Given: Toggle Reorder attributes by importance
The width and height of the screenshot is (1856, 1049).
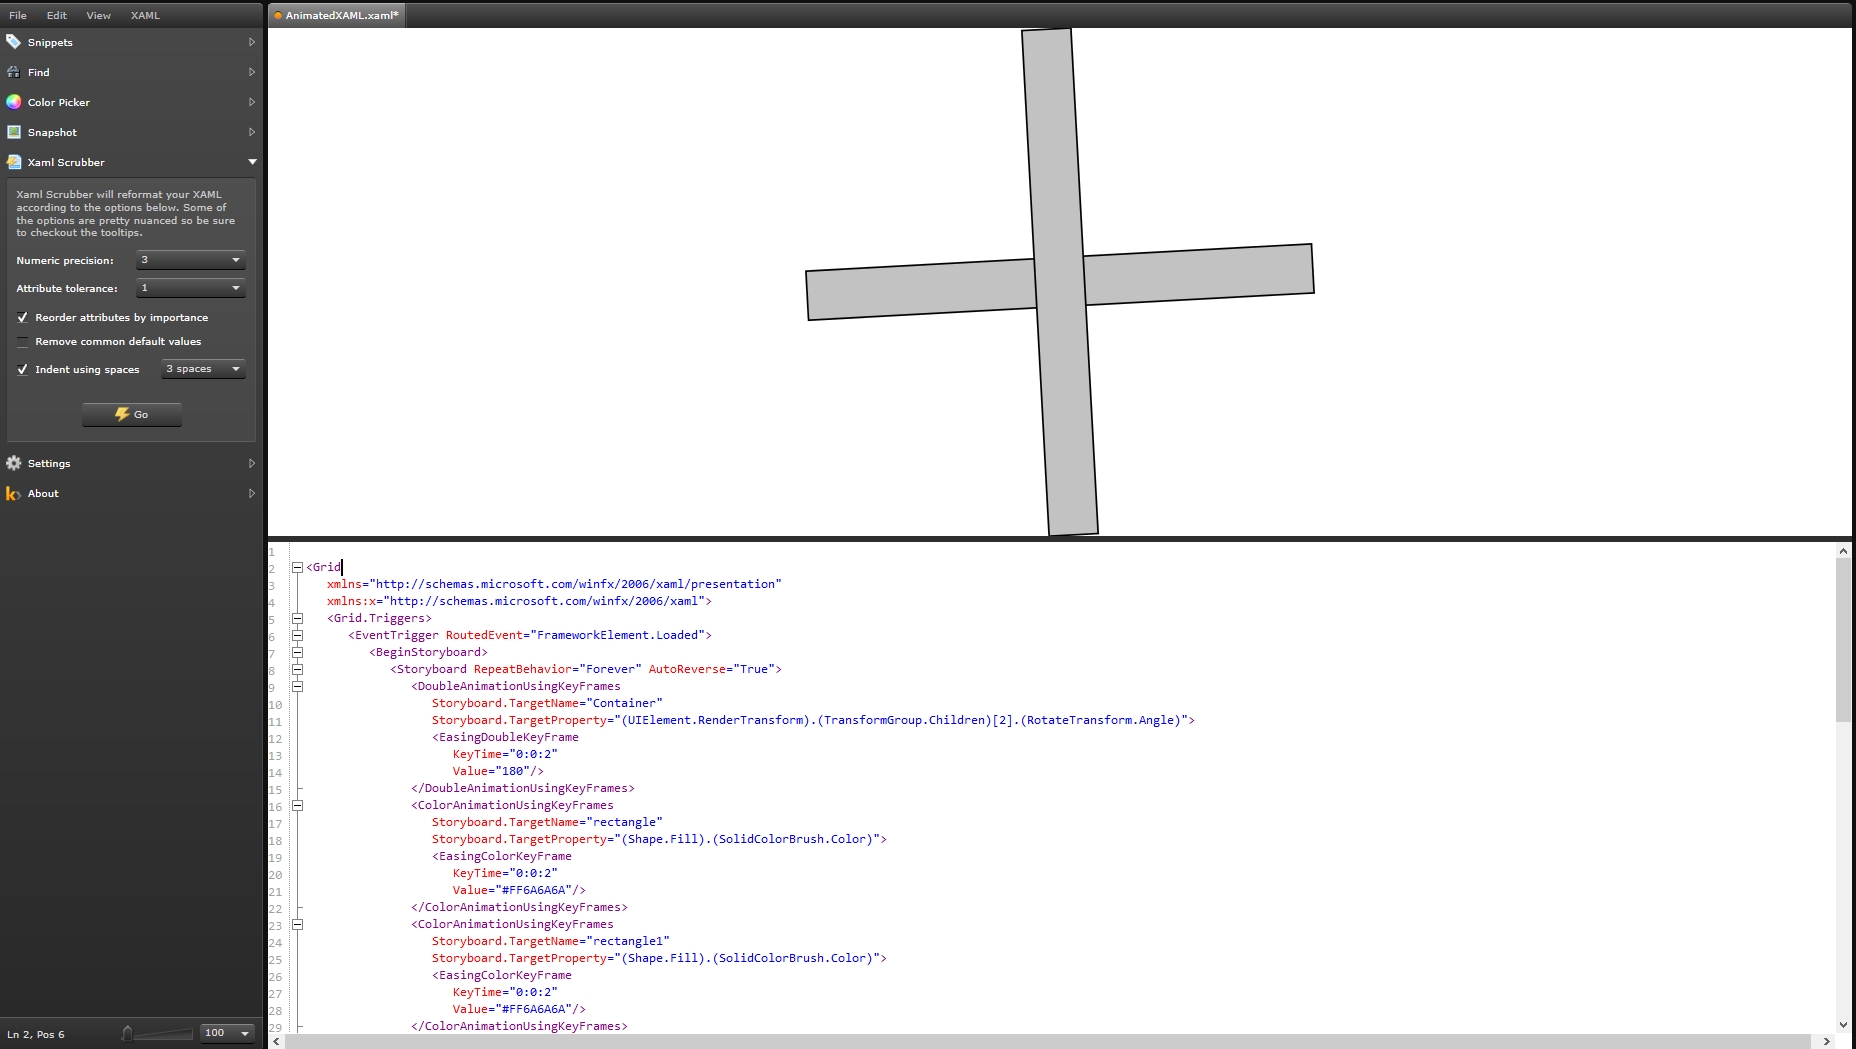Looking at the screenshot, I should pos(22,317).
